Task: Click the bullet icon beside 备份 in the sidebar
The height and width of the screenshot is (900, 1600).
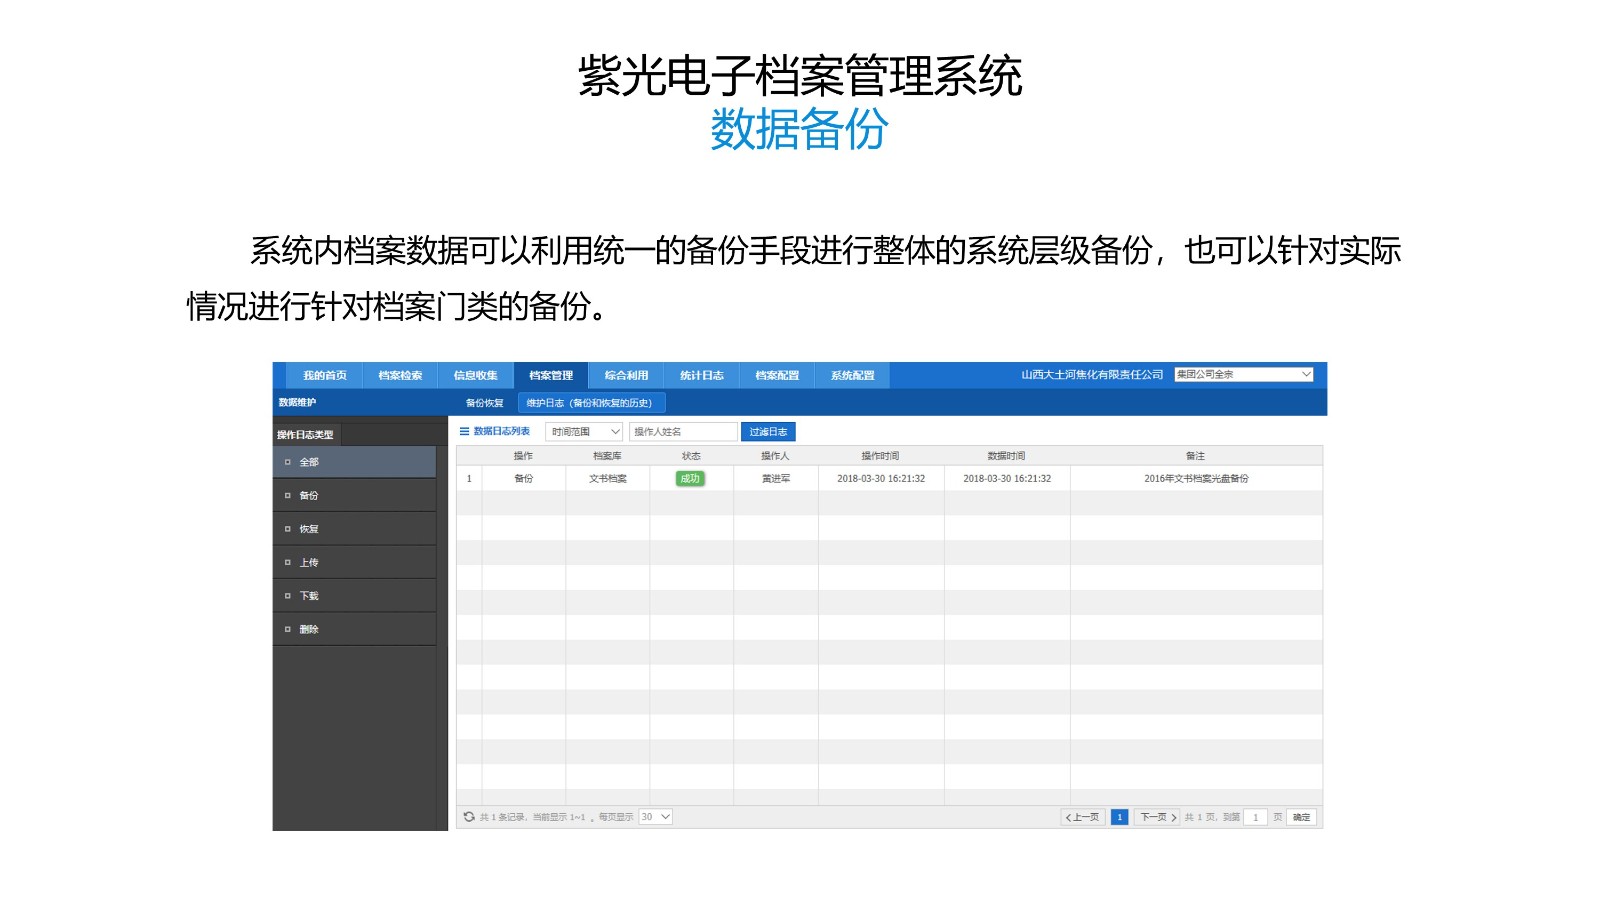Action: [288, 496]
